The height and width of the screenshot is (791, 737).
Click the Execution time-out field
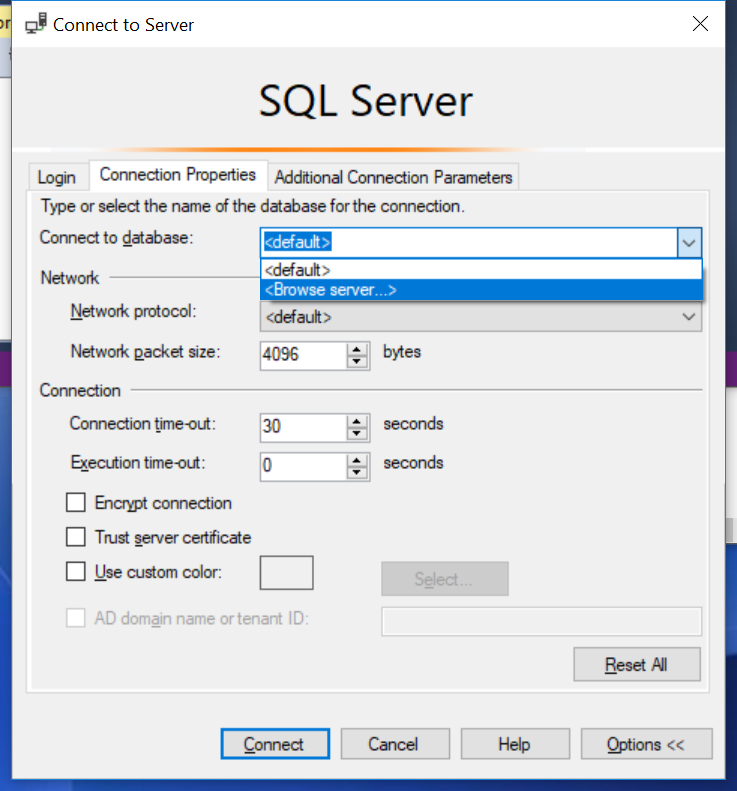click(303, 467)
